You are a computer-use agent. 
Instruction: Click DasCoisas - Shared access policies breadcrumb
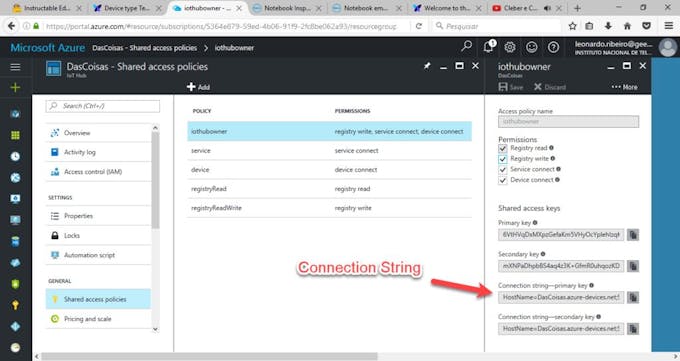pos(144,48)
